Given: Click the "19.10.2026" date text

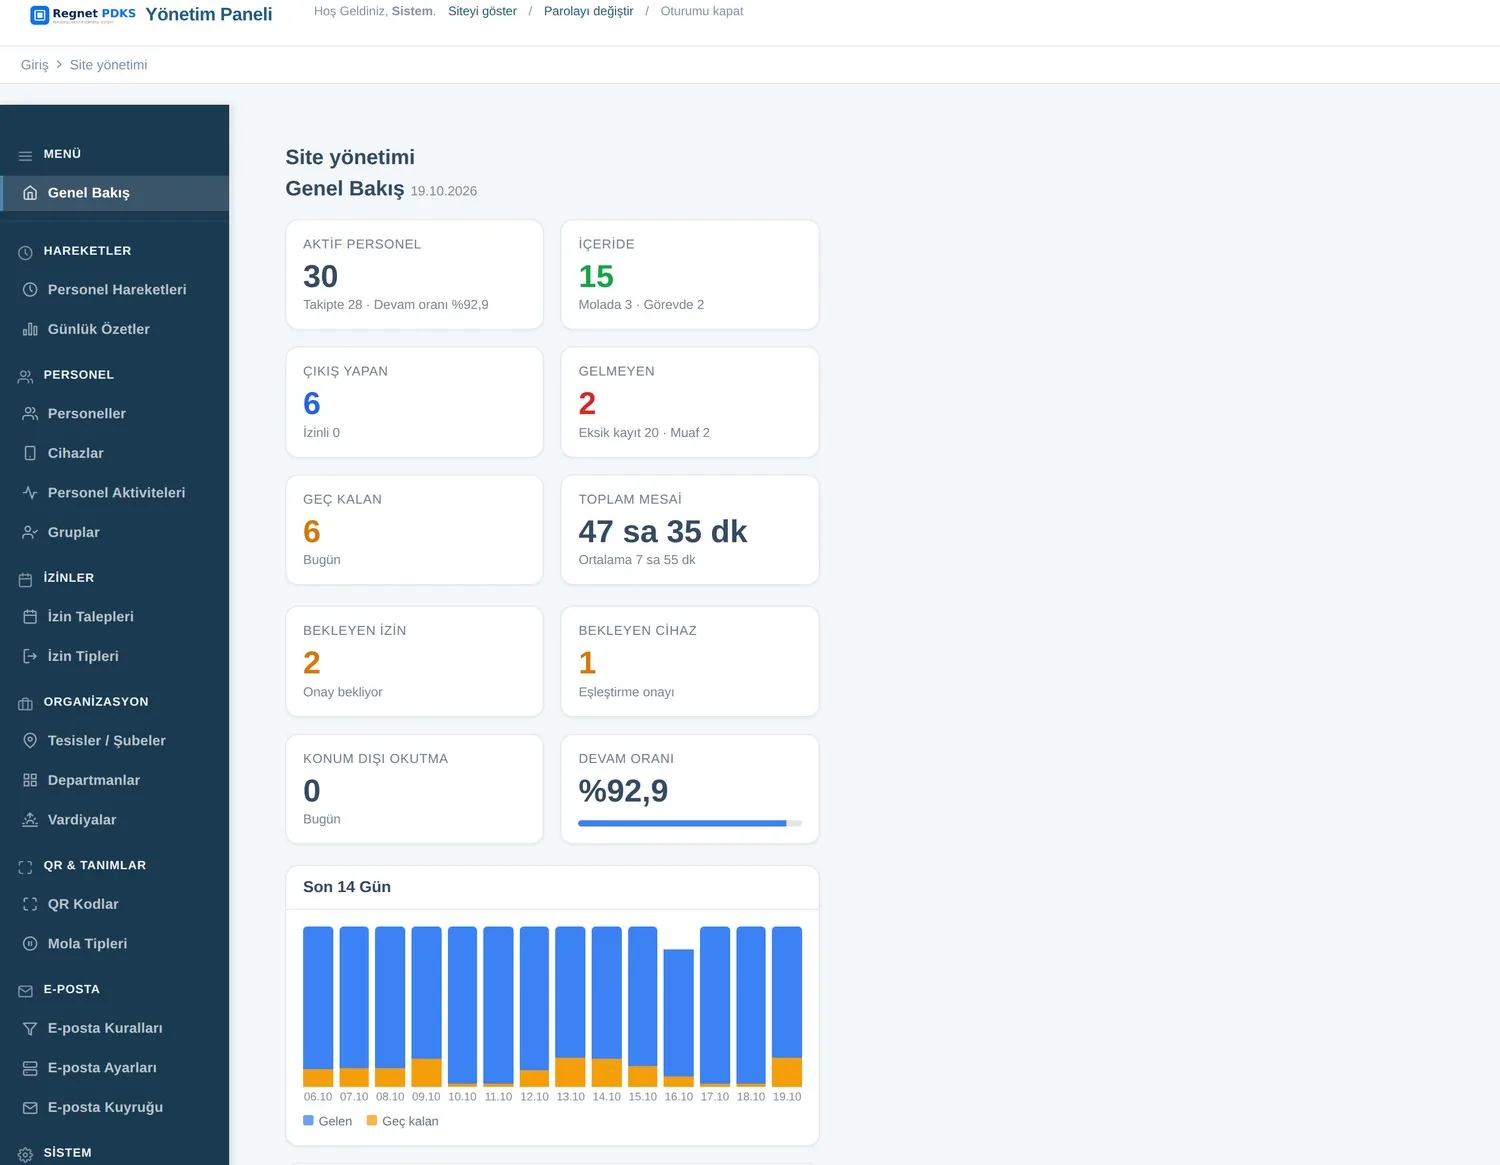Looking at the screenshot, I should click(444, 191).
